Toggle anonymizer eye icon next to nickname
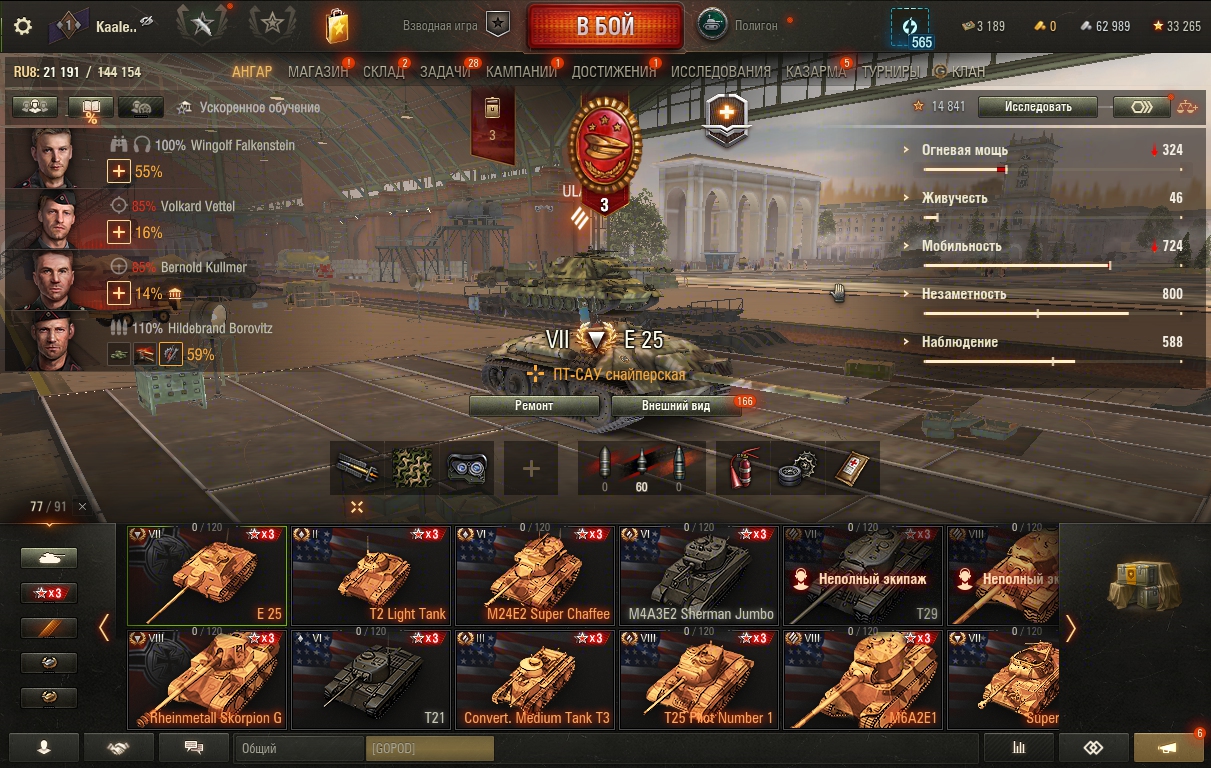 coord(147,22)
